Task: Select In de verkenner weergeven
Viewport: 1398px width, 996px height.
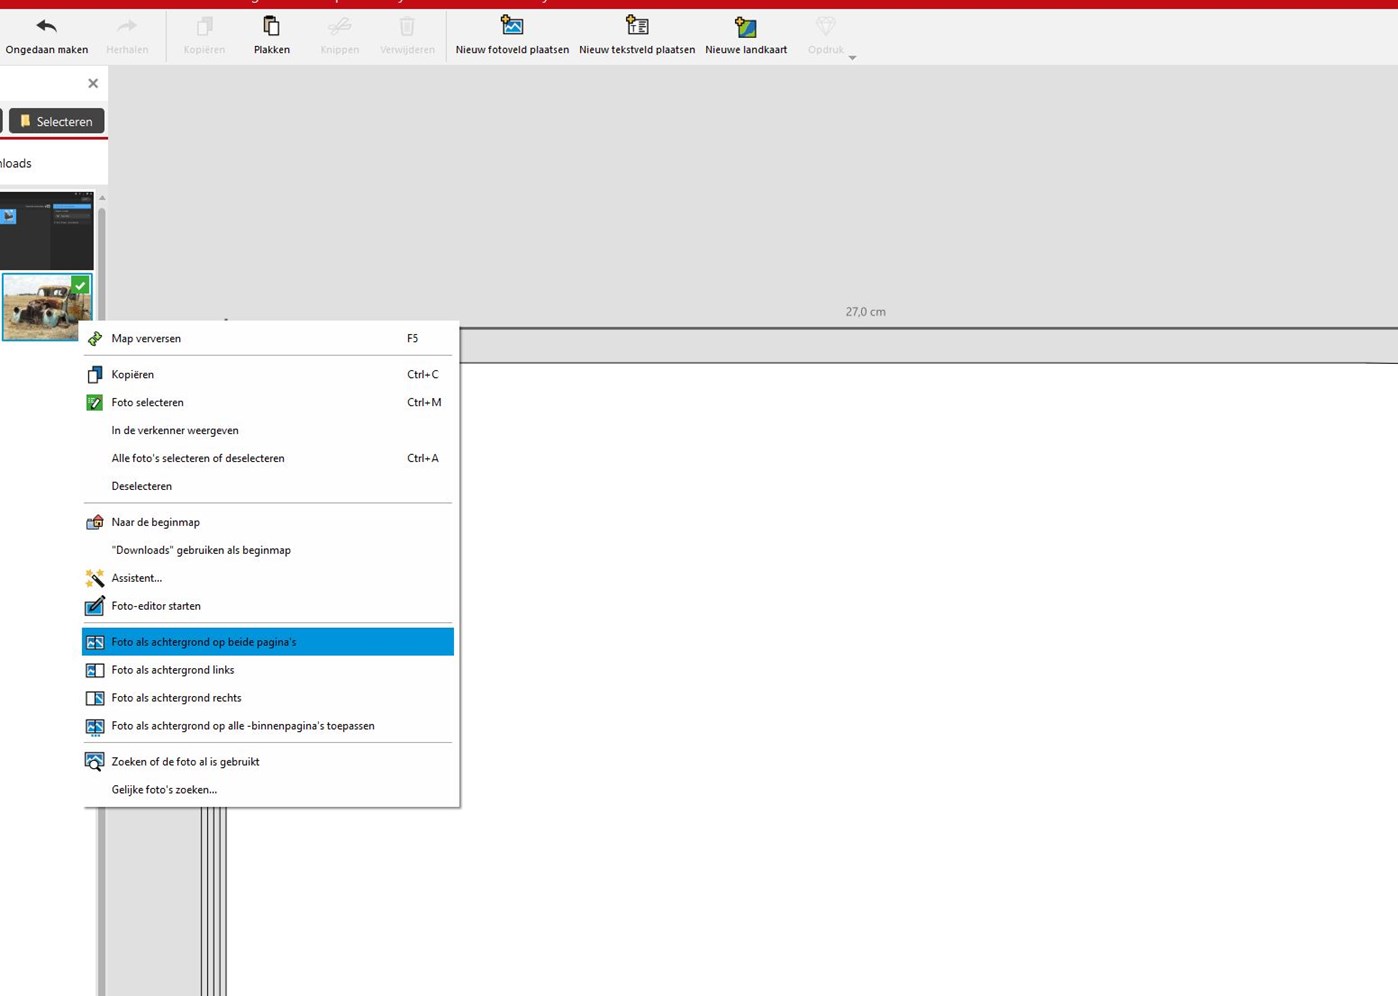Action: tap(175, 431)
